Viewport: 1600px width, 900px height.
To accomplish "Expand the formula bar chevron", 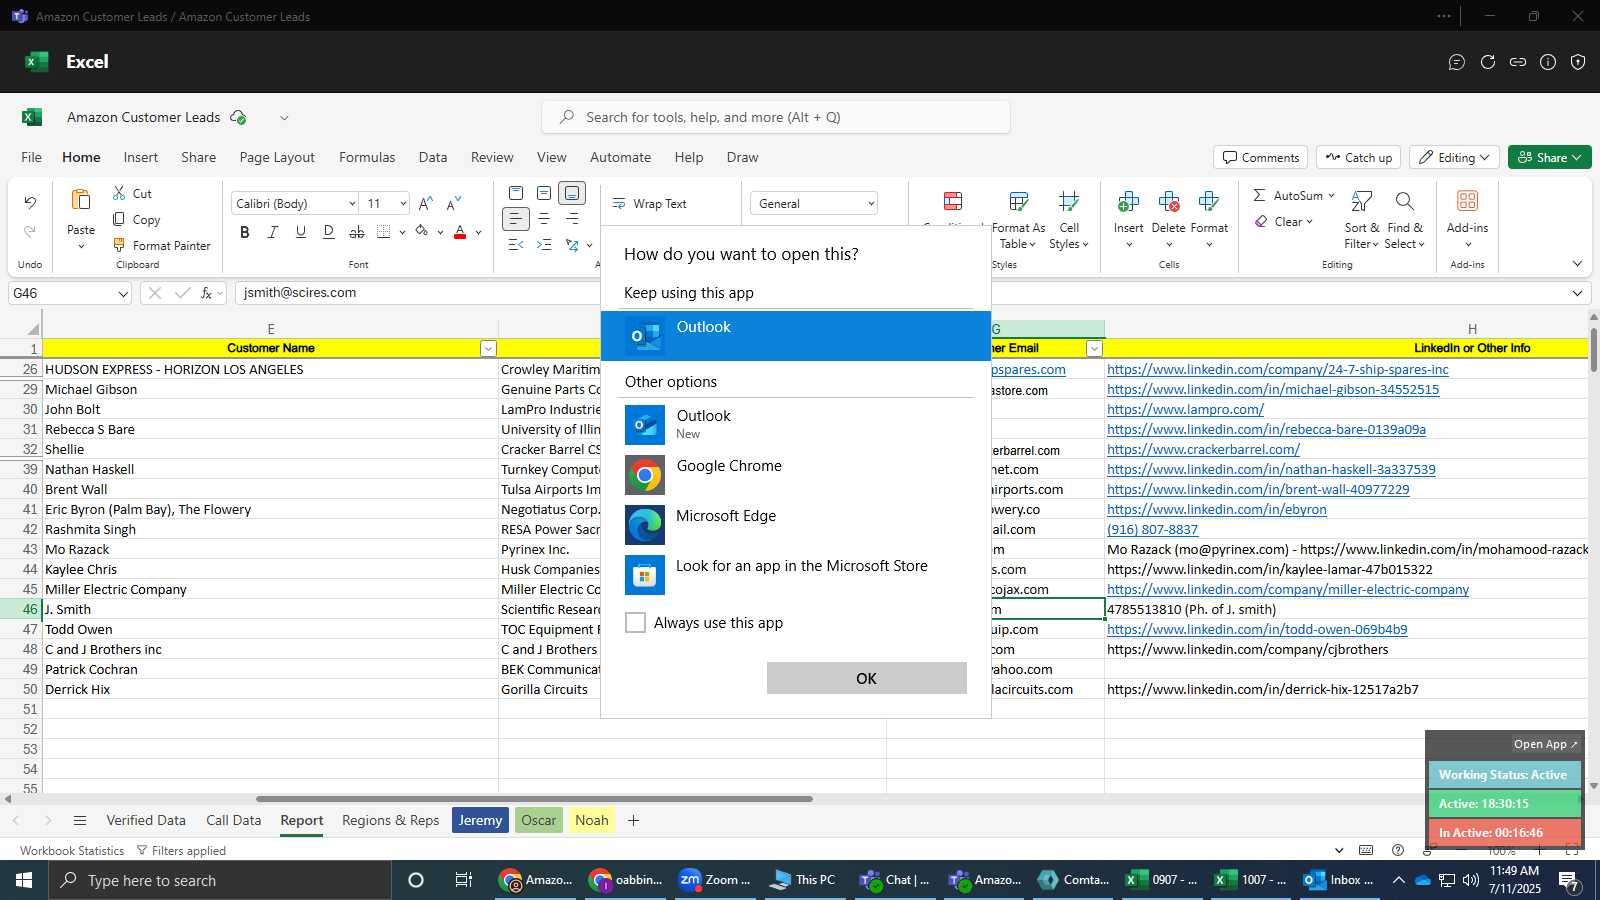I will [1577, 293].
